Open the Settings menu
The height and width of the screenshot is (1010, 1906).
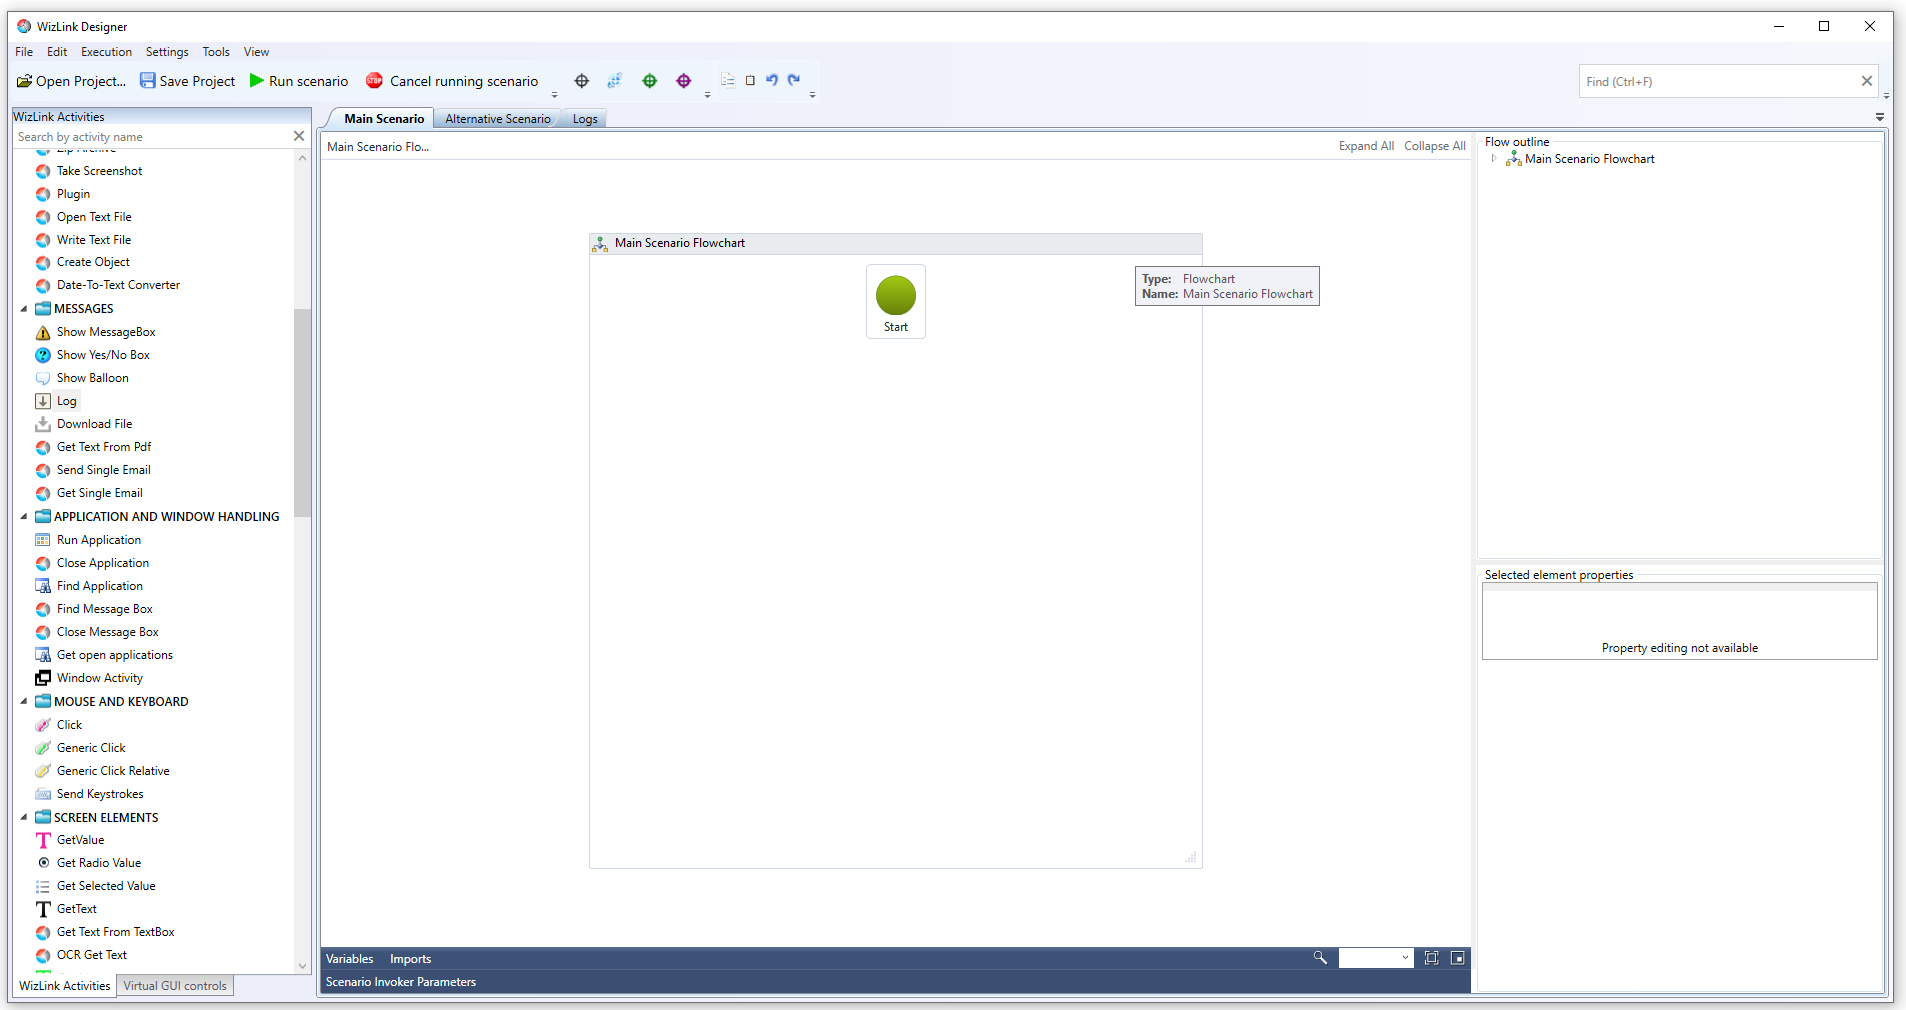167,52
